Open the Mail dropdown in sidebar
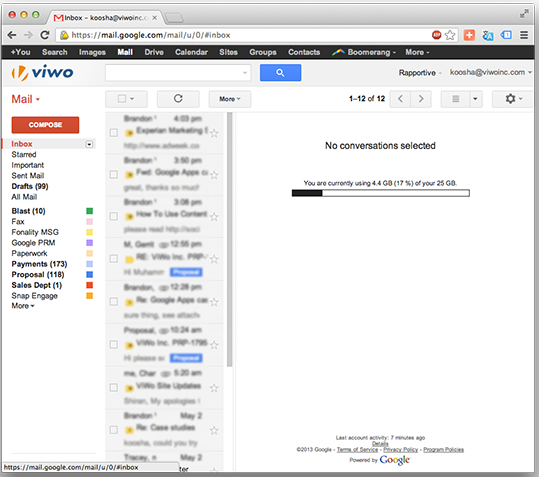Screen dimensions: 539x477 coord(26,99)
